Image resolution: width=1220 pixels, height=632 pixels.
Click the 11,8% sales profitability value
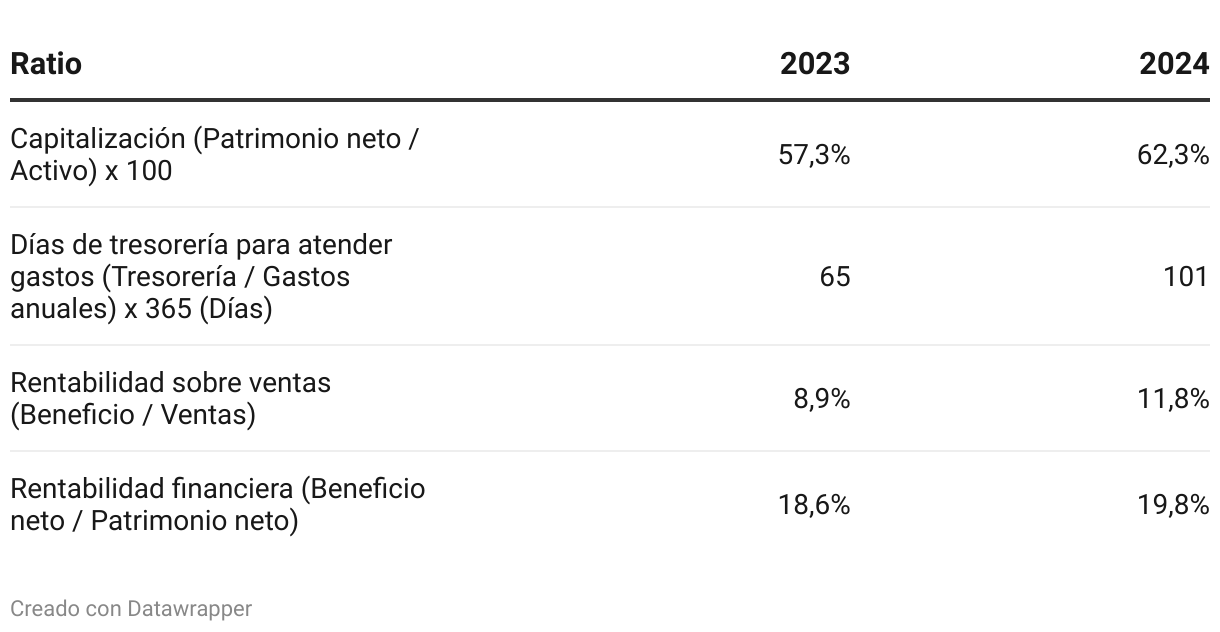1174,399
